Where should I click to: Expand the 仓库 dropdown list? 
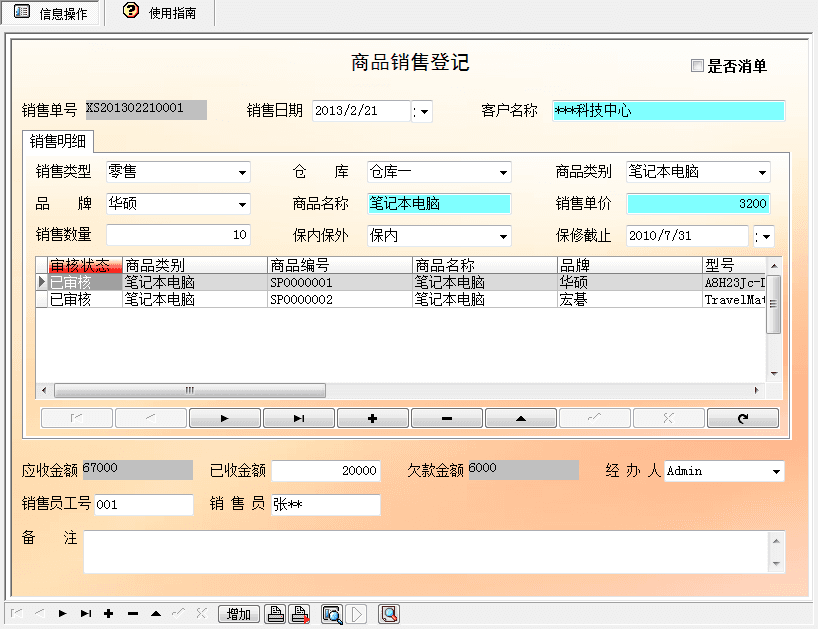point(502,172)
